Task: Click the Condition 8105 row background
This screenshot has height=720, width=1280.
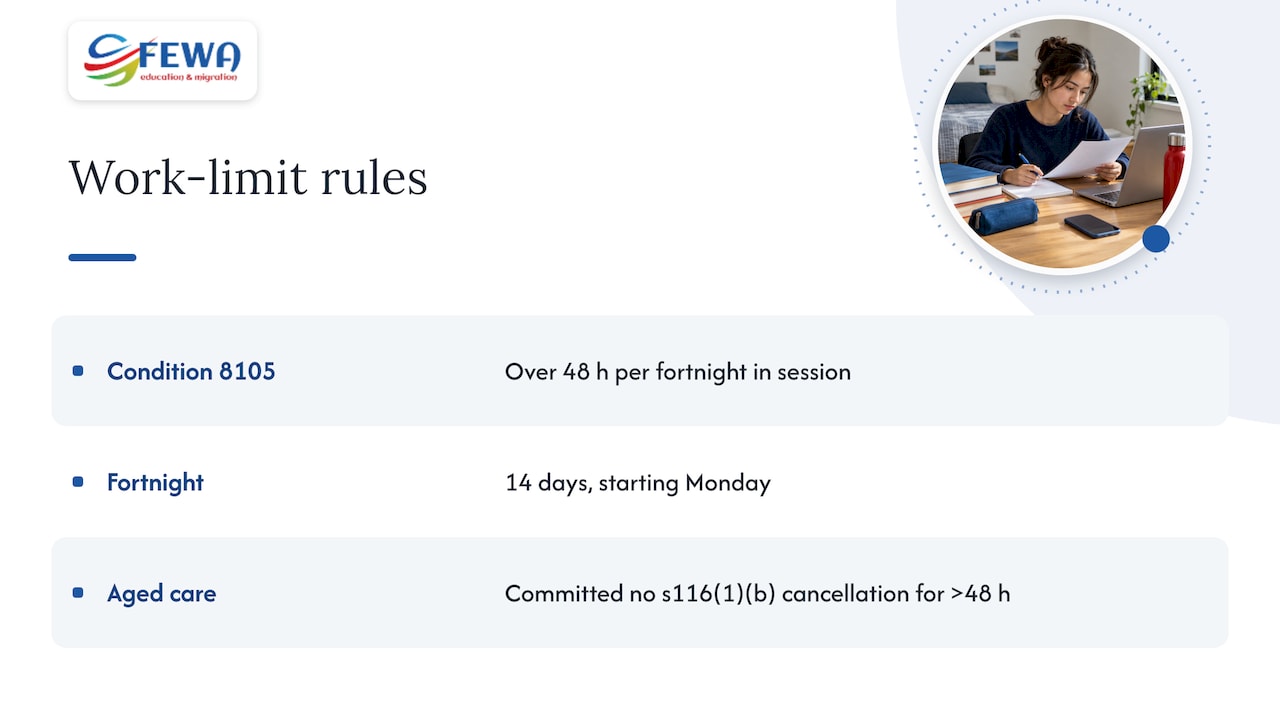Action: (640, 371)
